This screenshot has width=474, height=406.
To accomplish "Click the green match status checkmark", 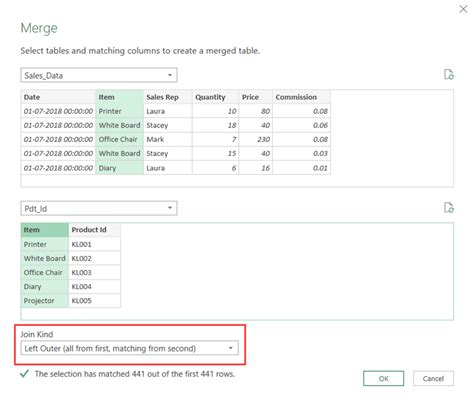I will tap(24, 374).
